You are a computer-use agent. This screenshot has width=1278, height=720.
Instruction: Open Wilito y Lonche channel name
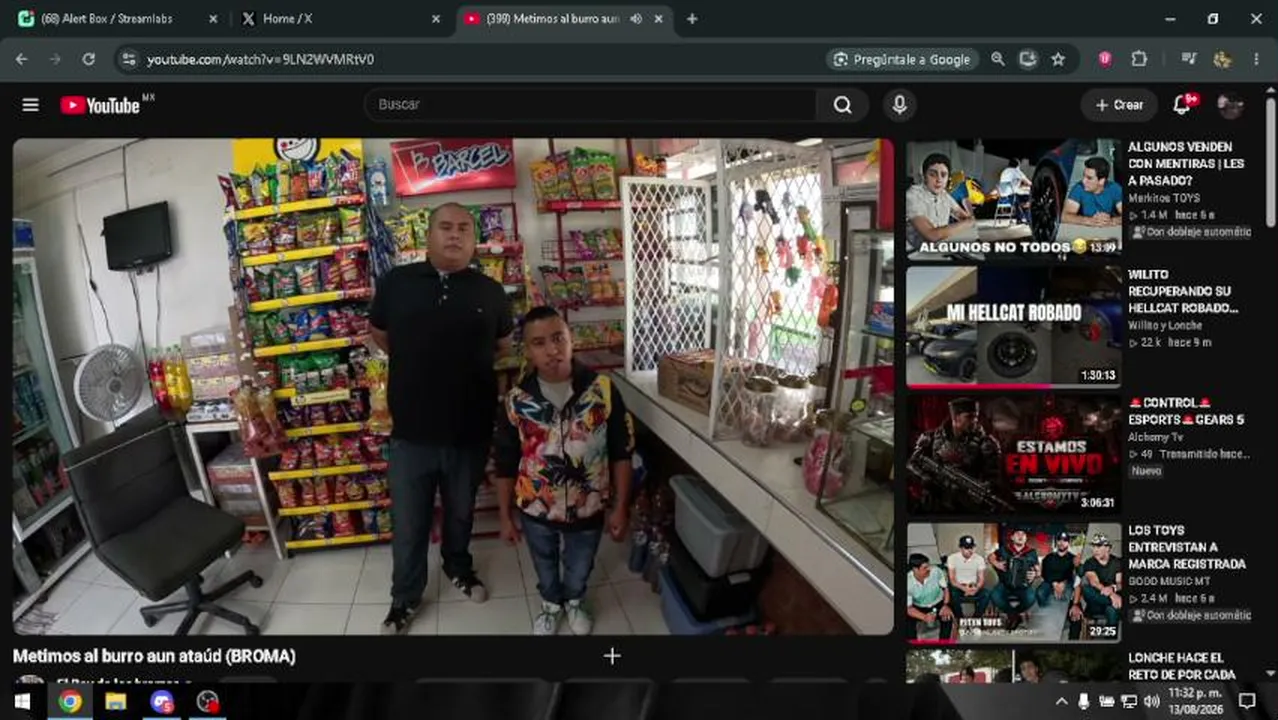point(1165,326)
